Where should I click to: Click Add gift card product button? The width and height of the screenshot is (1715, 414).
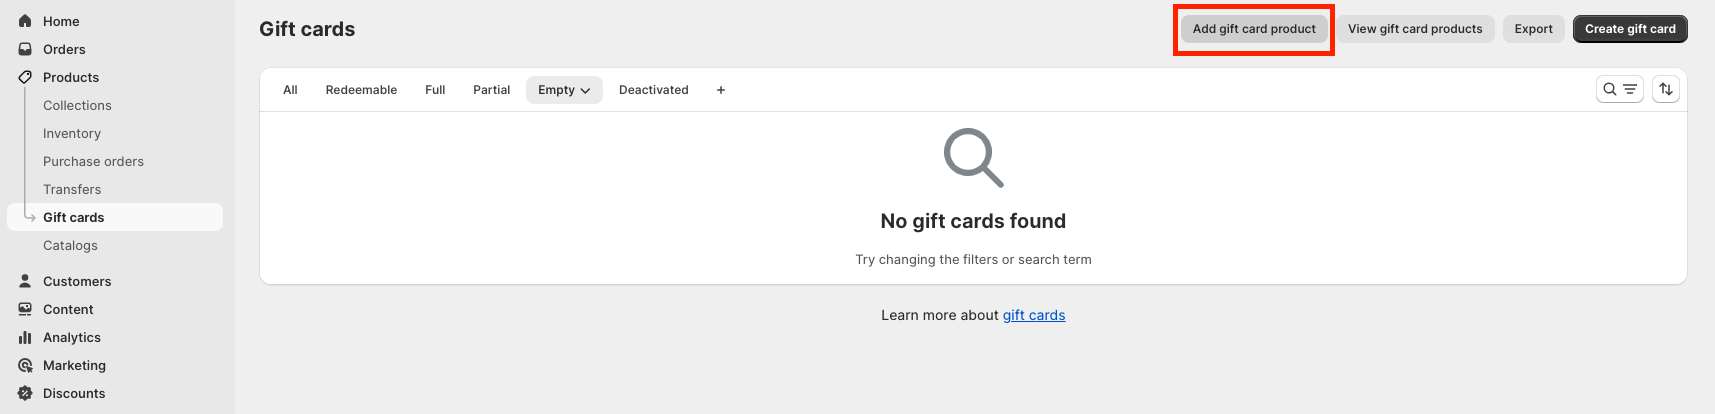tap(1254, 29)
